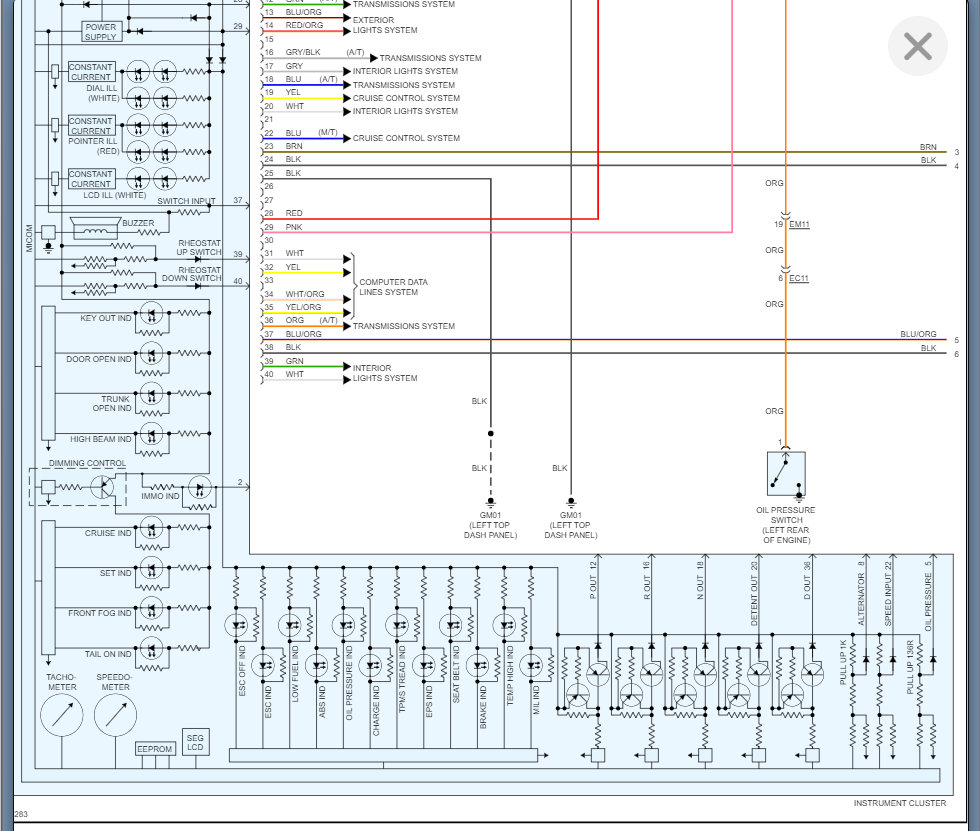Click the EC11 connector label
Image resolution: width=980 pixels, height=831 pixels.
(799, 278)
